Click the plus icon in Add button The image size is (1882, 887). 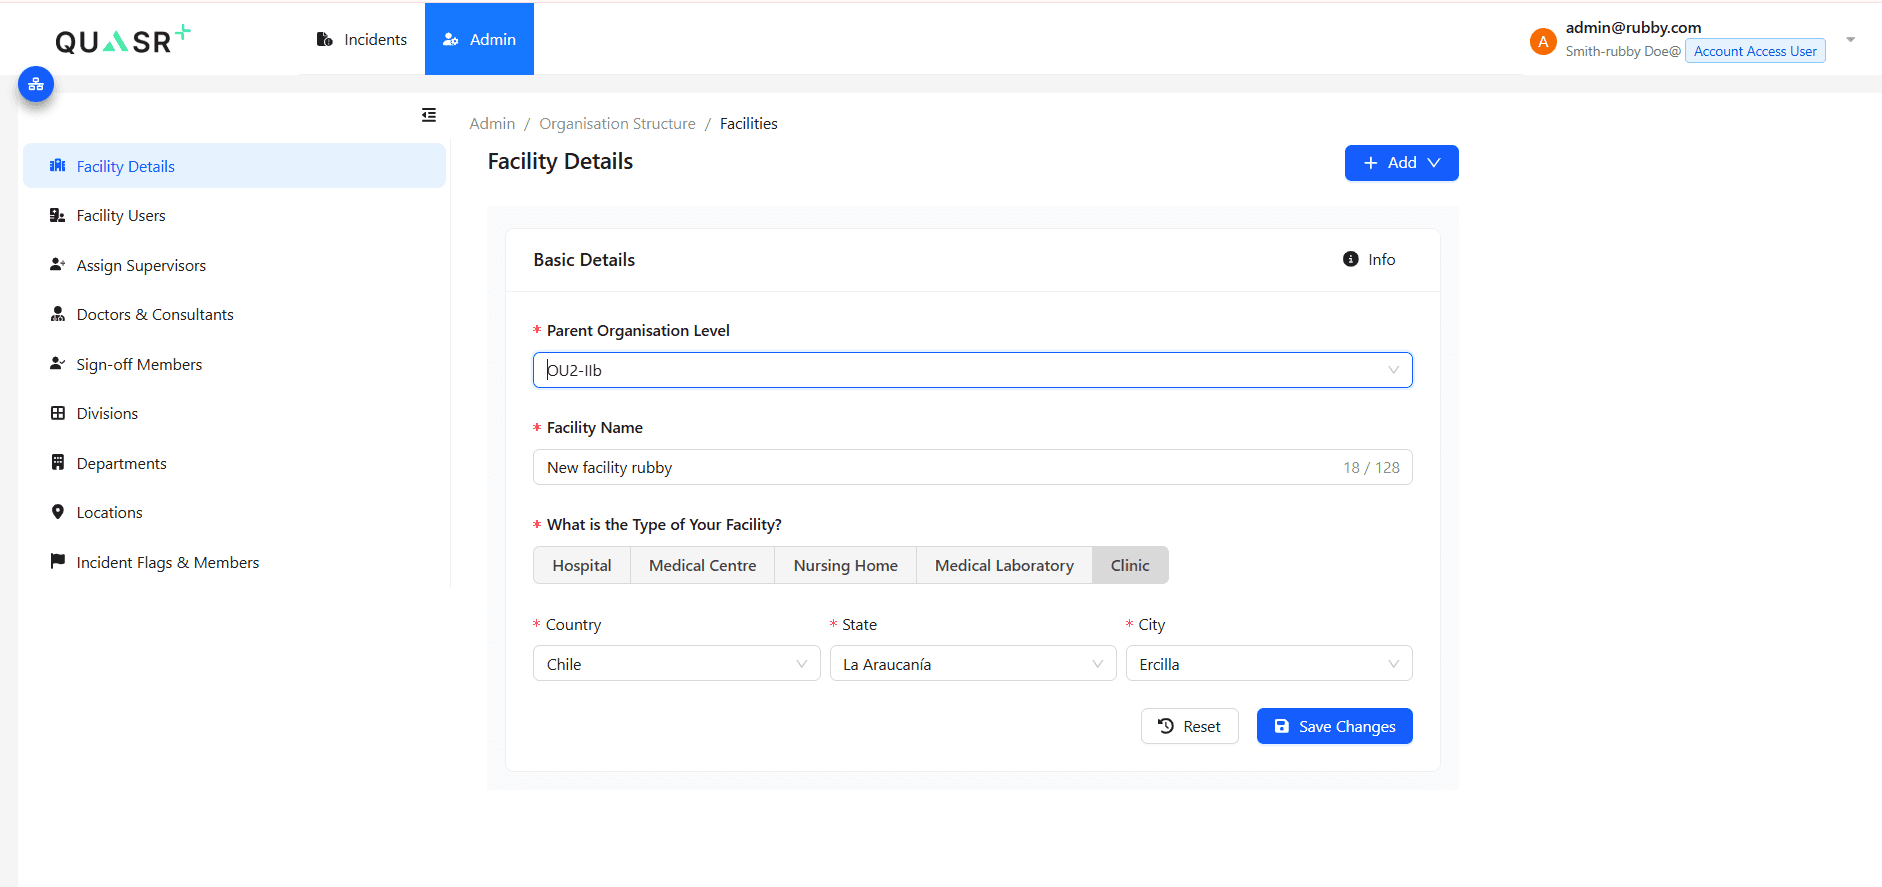click(x=1371, y=163)
